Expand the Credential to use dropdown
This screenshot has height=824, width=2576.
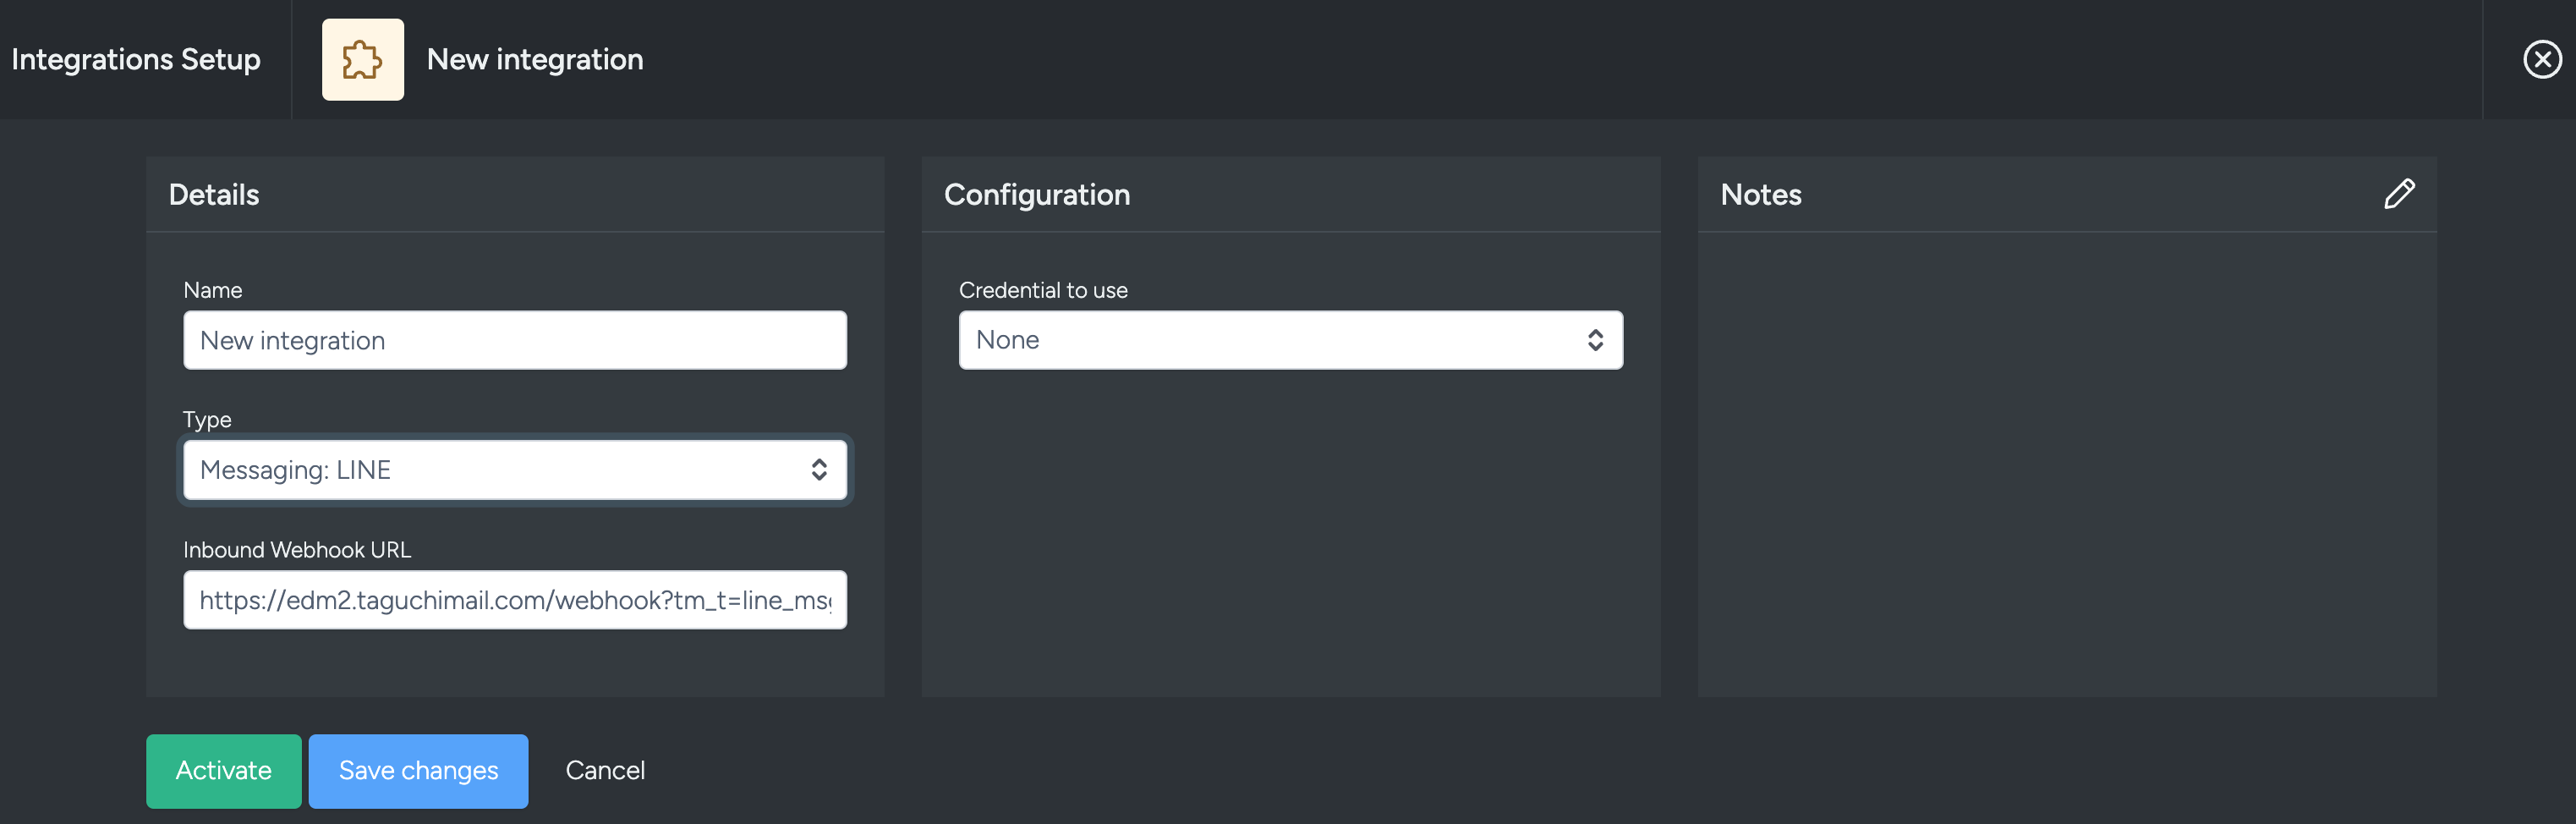point(1290,340)
